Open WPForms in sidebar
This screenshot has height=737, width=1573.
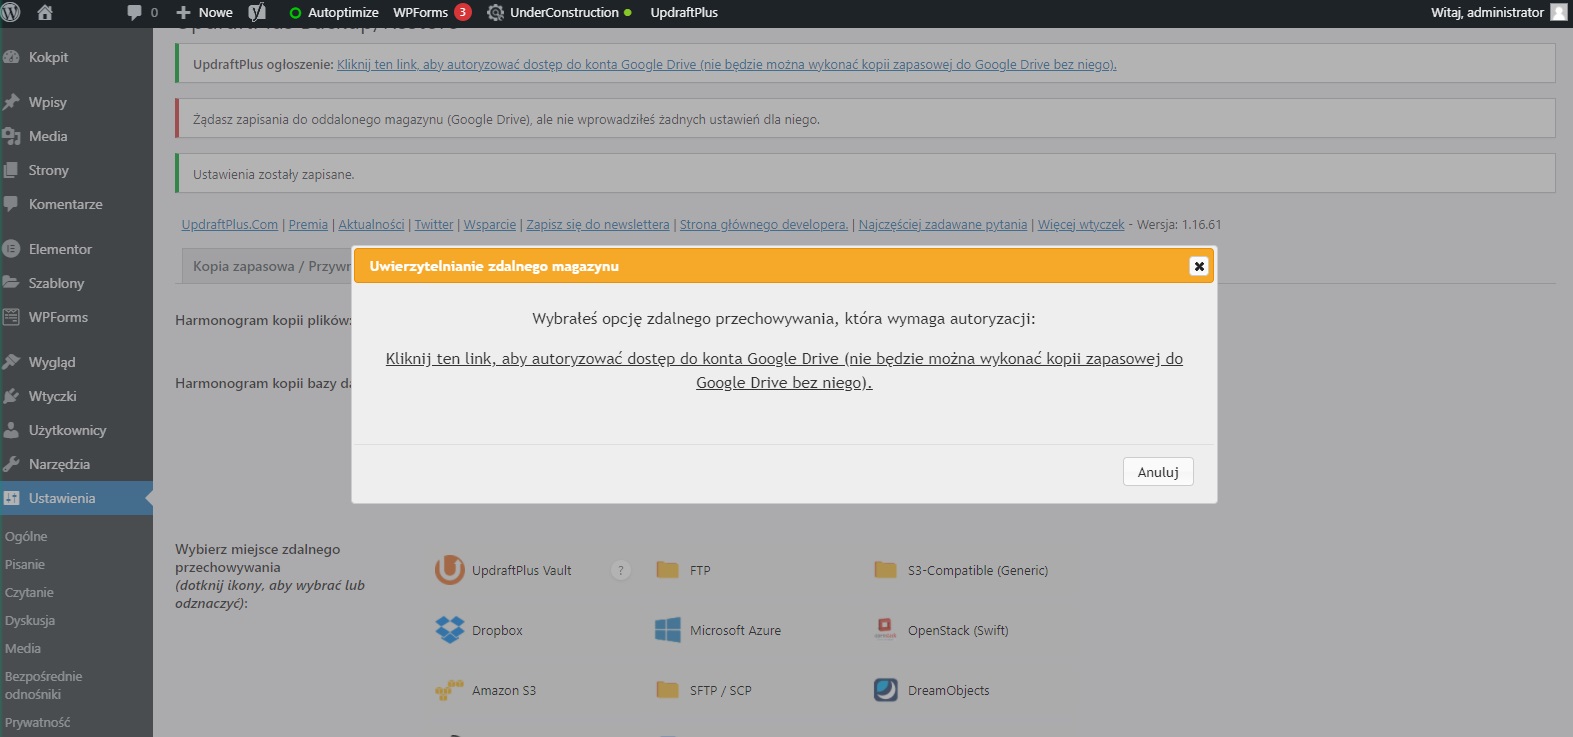pos(76,317)
